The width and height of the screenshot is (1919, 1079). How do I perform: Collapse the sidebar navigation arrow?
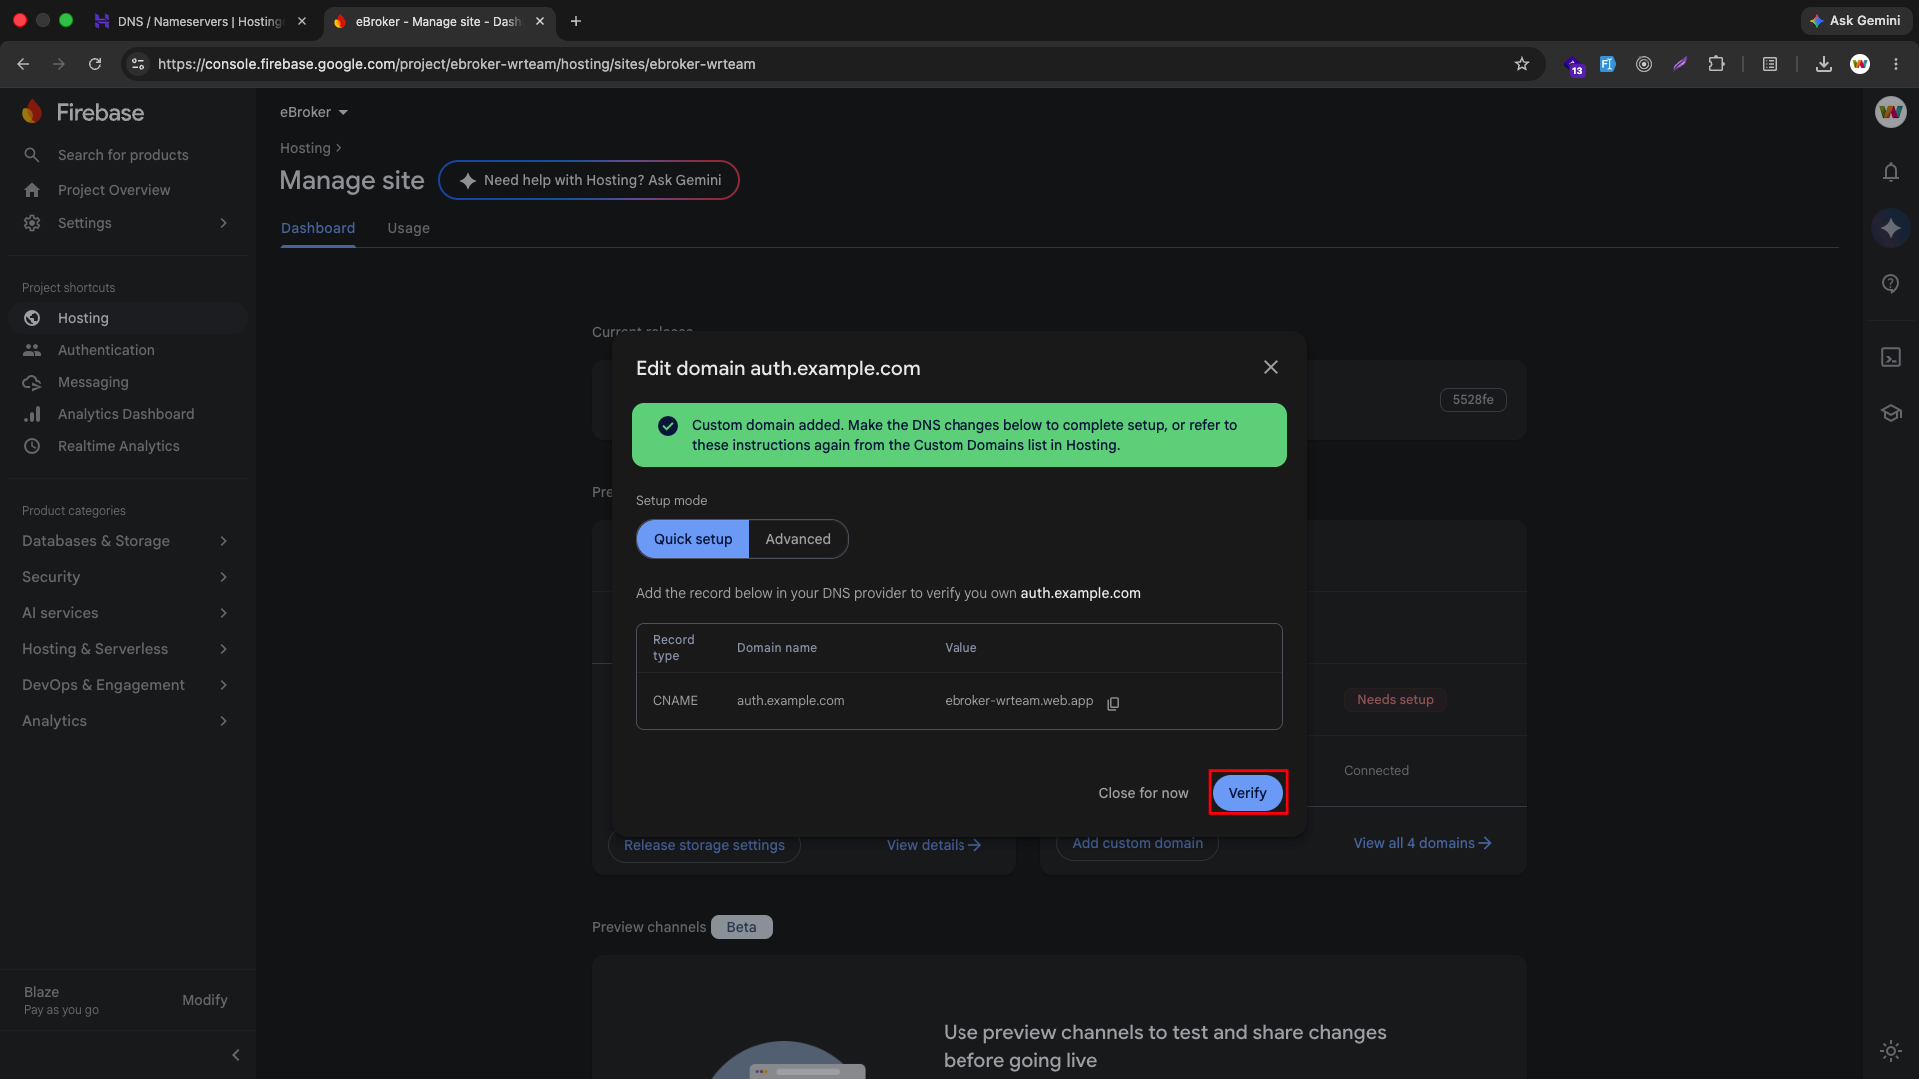(235, 1055)
